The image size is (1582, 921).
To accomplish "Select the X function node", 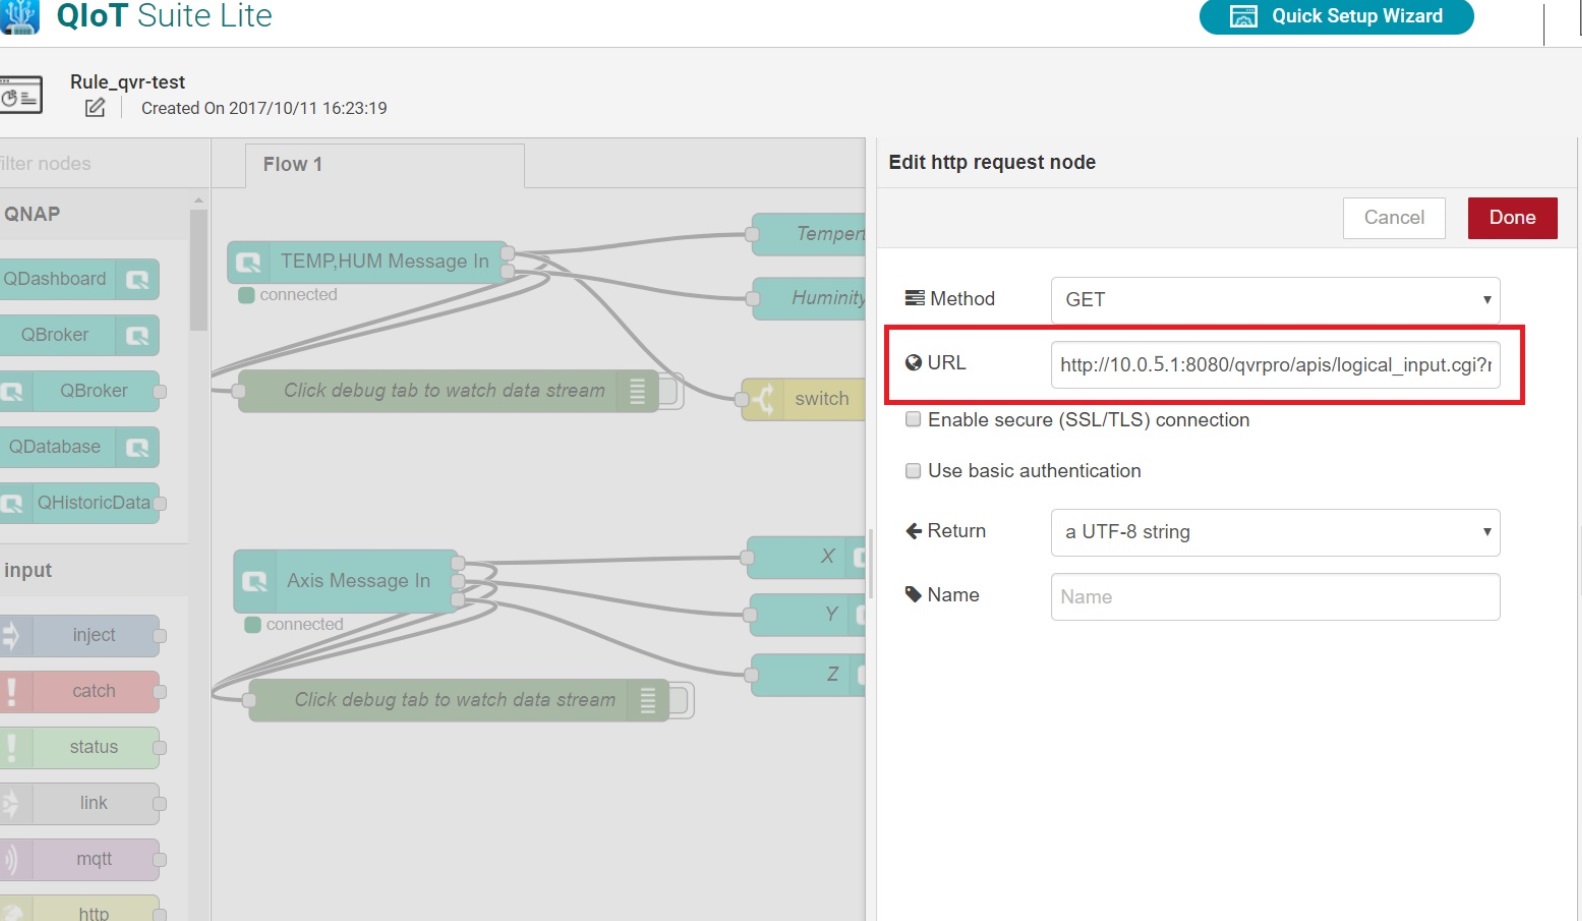I will click(806, 557).
